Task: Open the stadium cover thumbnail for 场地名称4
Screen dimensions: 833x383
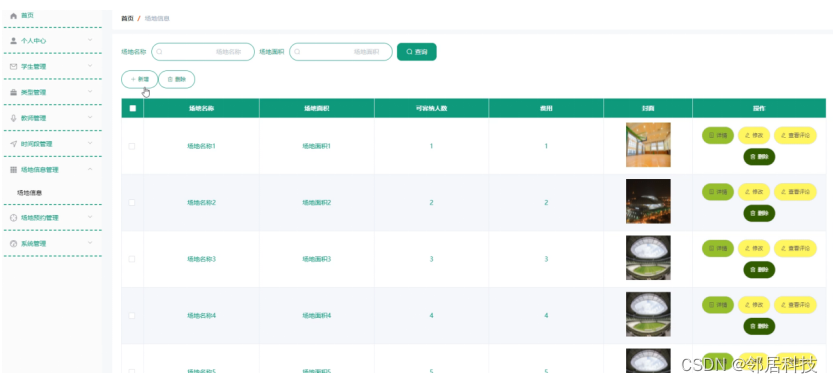Action: [x=648, y=314]
